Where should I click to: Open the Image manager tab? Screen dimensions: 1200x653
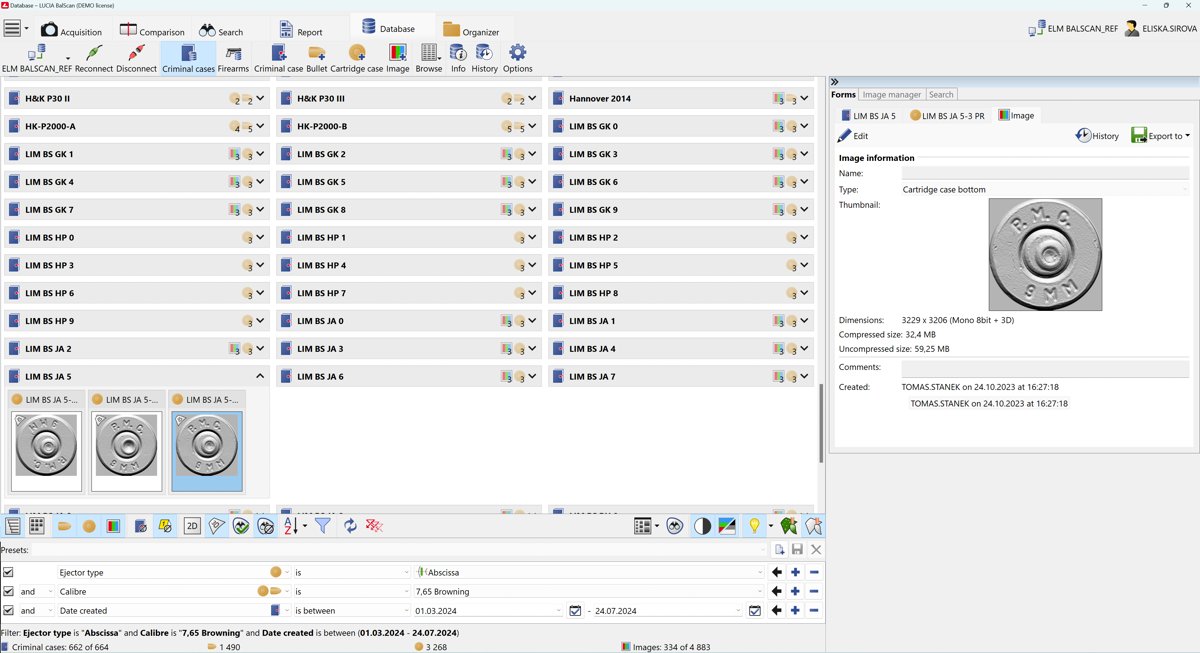[x=891, y=95]
